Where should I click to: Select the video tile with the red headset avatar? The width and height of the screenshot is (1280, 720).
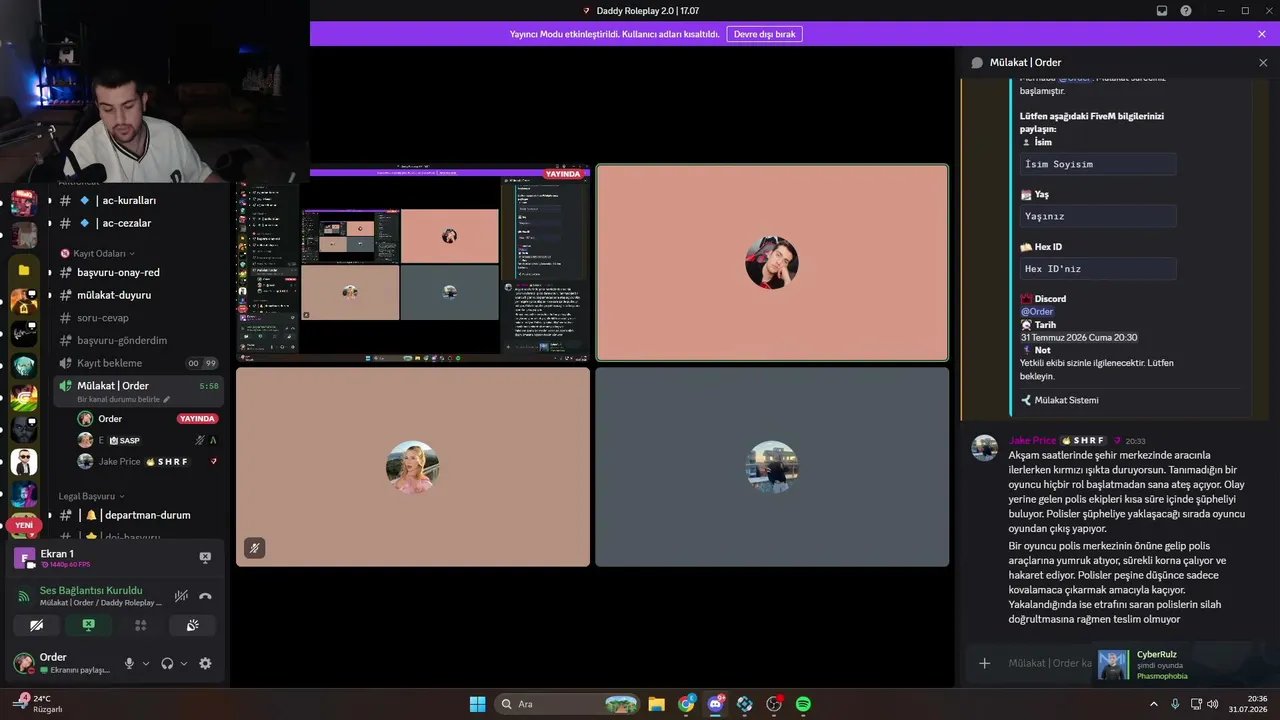(x=772, y=263)
